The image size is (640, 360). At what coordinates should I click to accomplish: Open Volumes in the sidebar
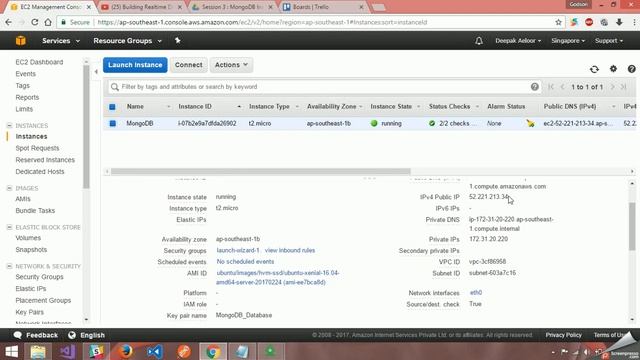tap(28, 238)
